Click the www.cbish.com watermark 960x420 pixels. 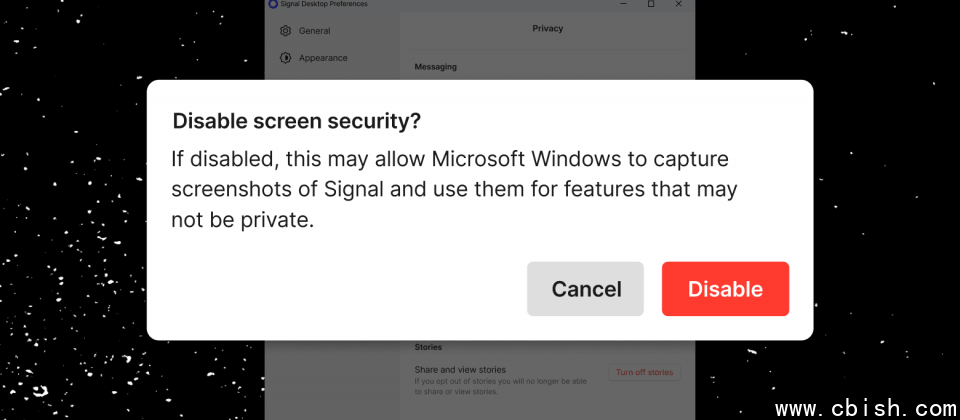(x=865, y=408)
